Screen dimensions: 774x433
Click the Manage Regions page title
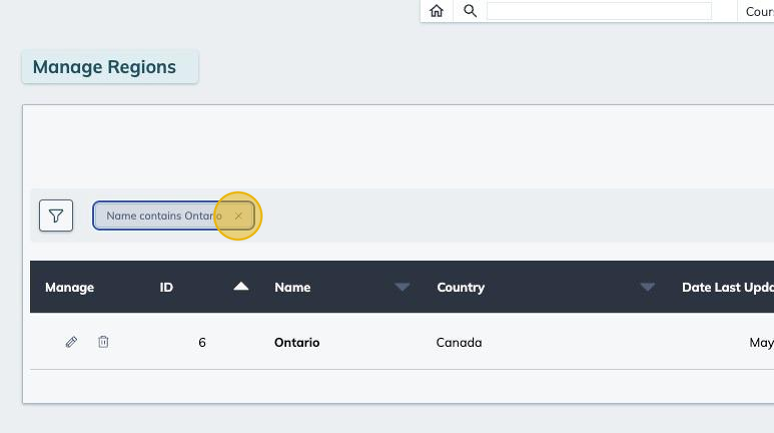(104, 67)
